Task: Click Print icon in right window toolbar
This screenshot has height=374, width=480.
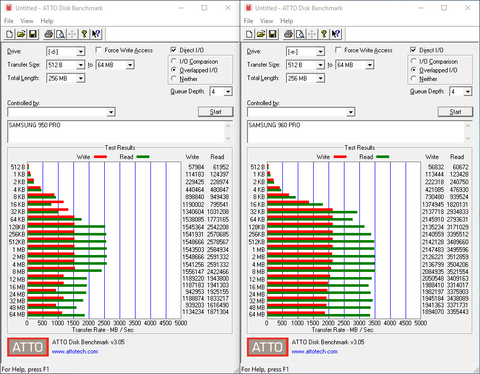Action: coord(288,34)
